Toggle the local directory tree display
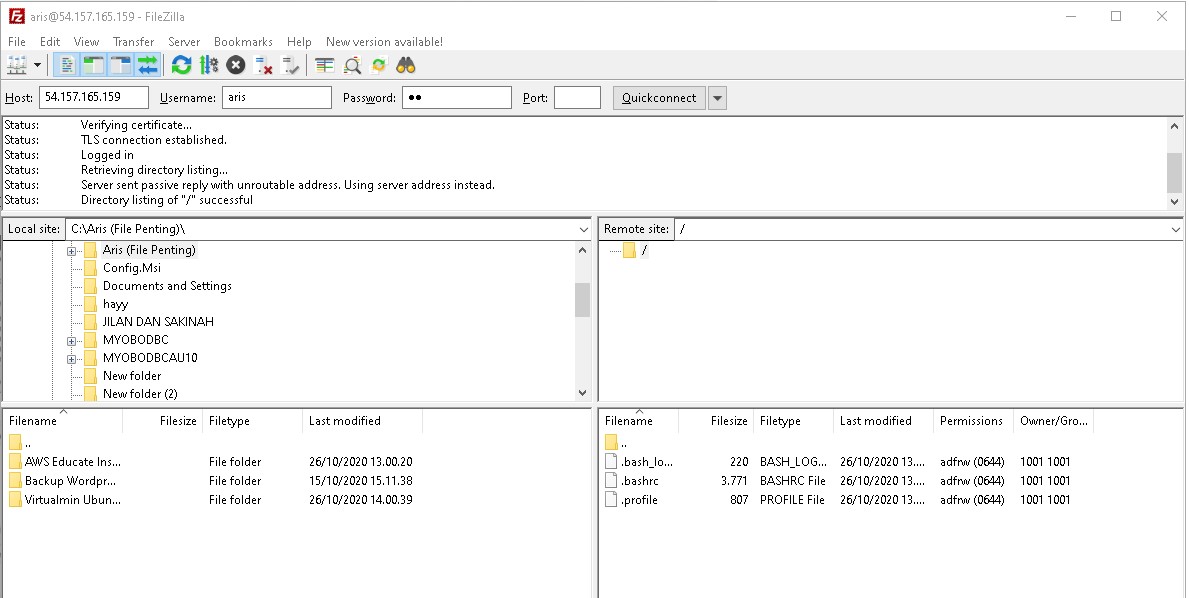The width and height of the screenshot is (1189, 598). click(93, 66)
